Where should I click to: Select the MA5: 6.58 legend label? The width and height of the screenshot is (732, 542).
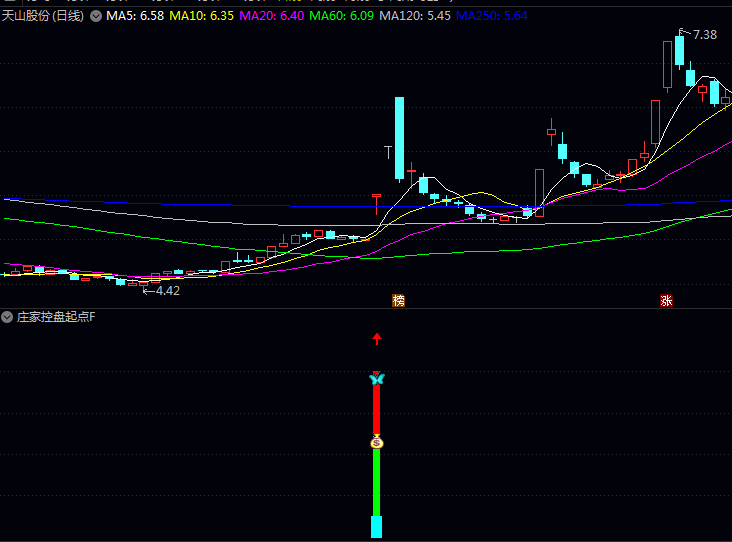(136, 17)
